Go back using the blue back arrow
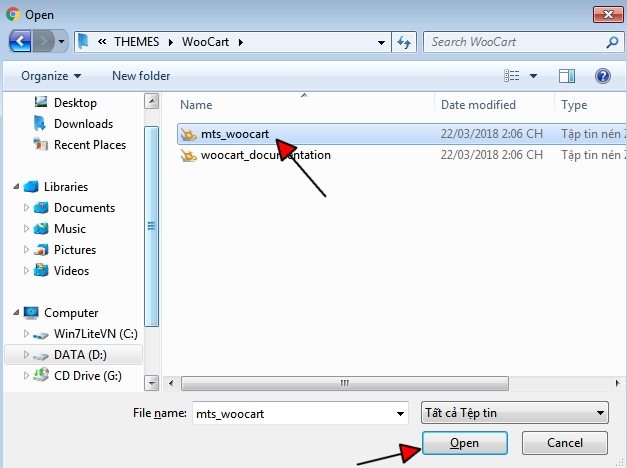The width and height of the screenshot is (627, 468). [20, 41]
